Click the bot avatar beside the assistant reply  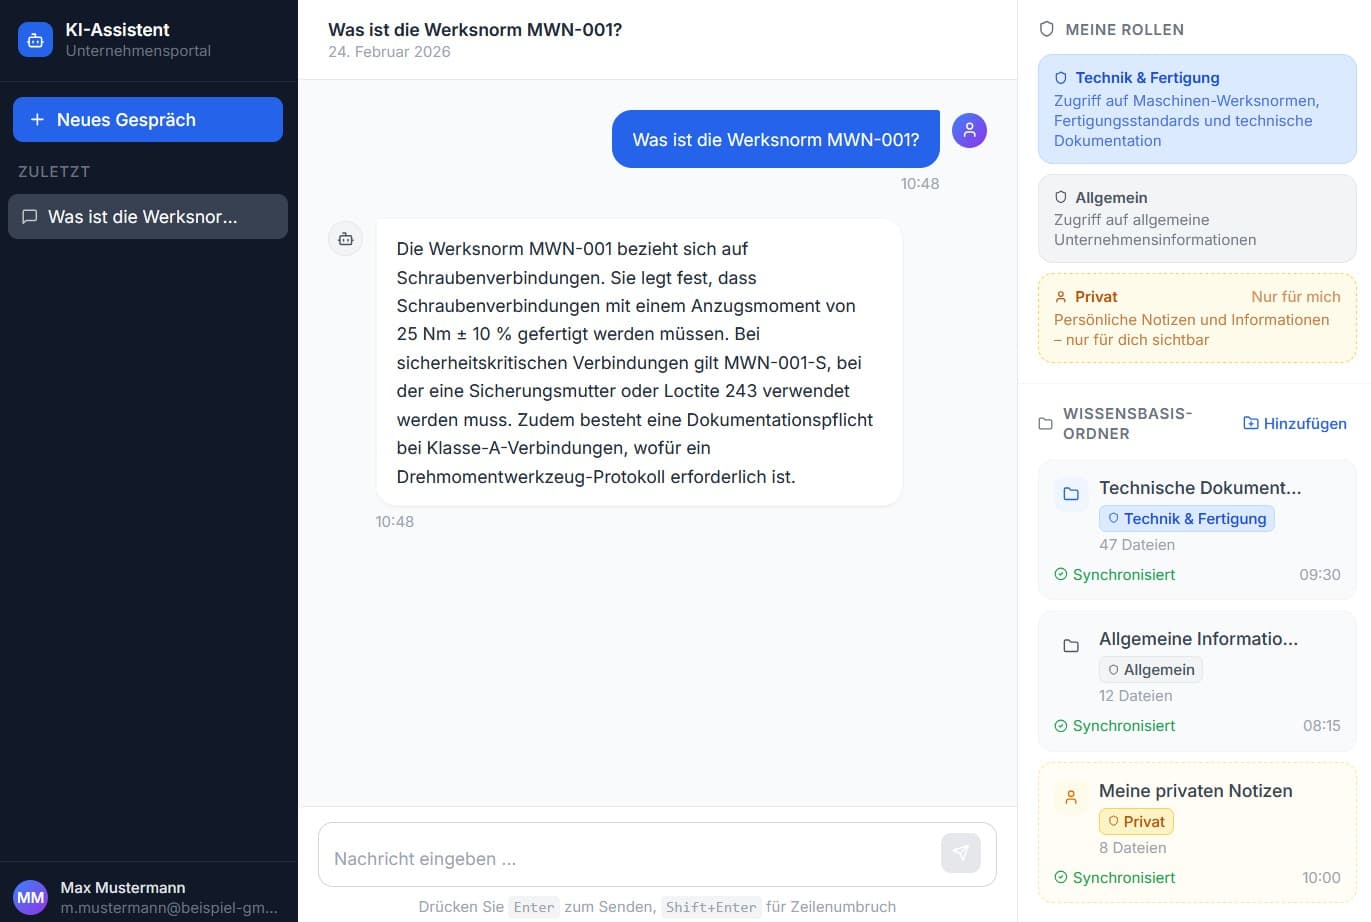345,239
